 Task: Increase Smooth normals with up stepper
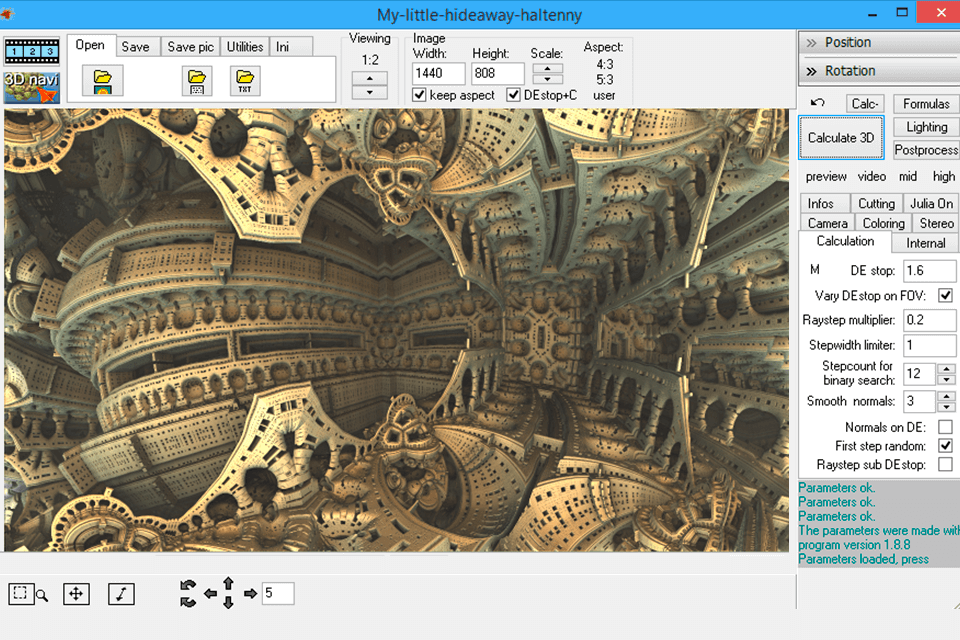click(947, 396)
